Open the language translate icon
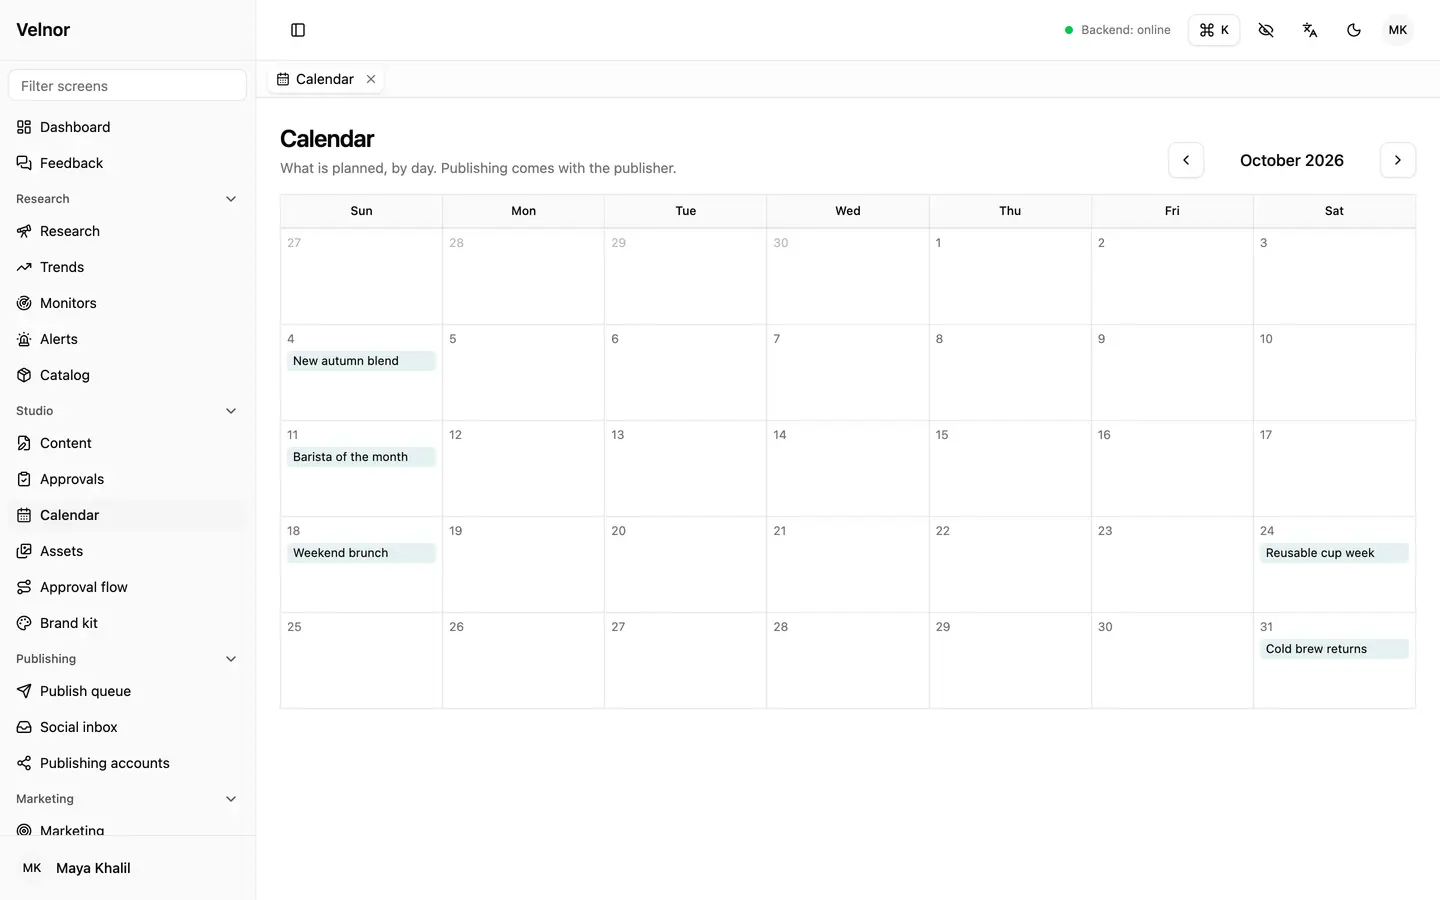 (x=1310, y=30)
